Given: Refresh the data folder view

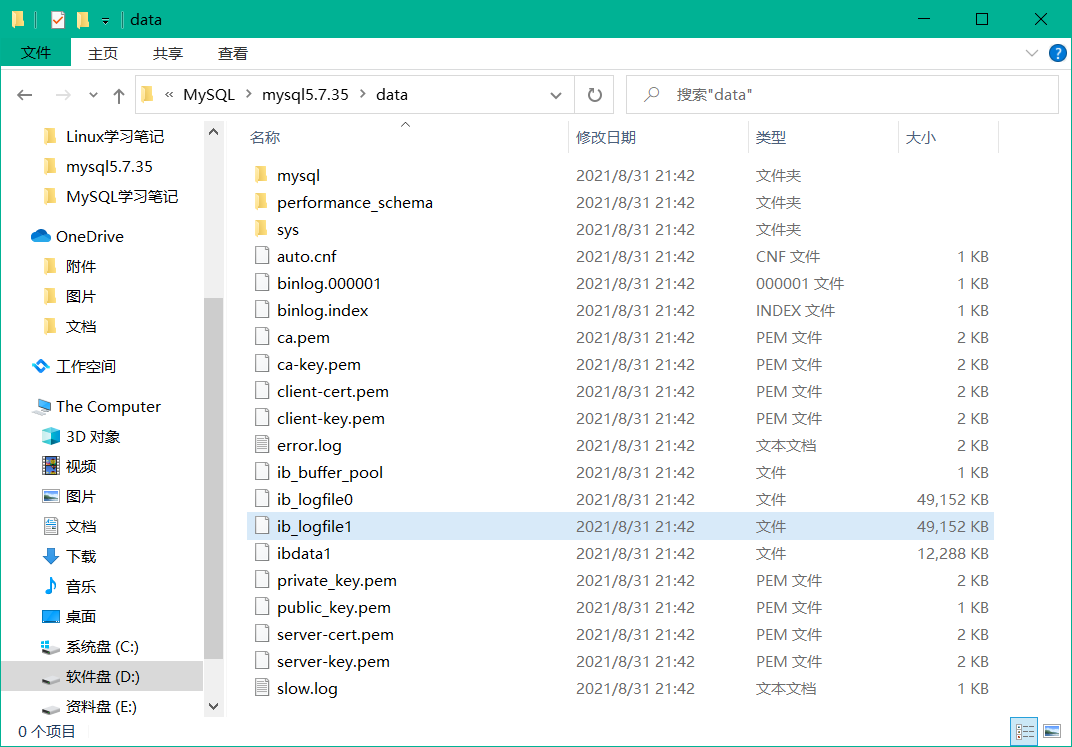Looking at the screenshot, I should click(x=594, y=95).
